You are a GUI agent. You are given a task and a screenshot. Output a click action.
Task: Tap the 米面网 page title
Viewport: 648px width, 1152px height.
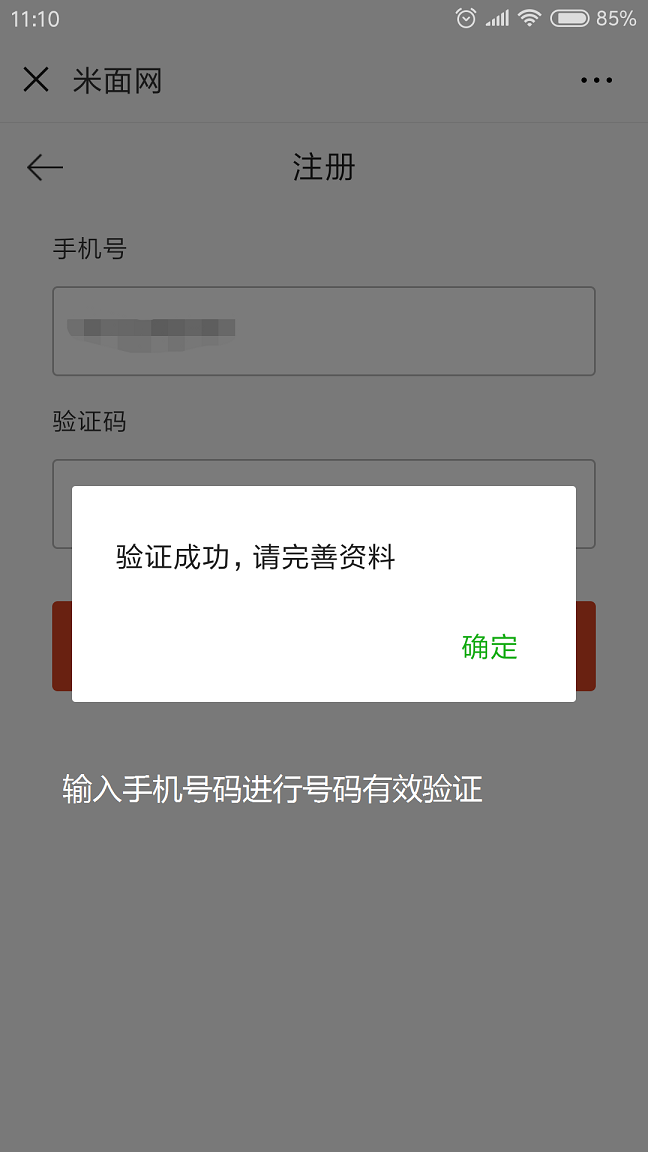tap(117, 80)
